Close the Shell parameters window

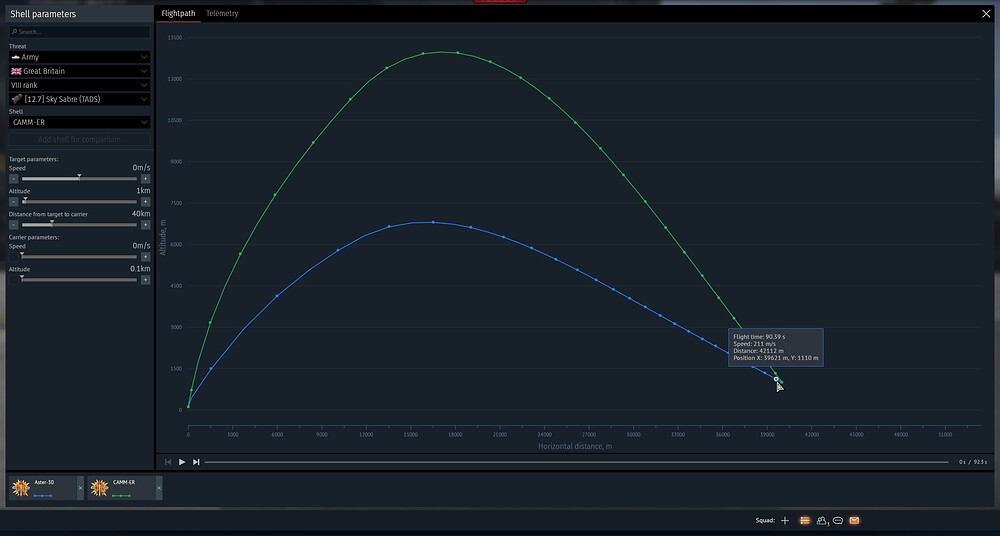(986, 13)
